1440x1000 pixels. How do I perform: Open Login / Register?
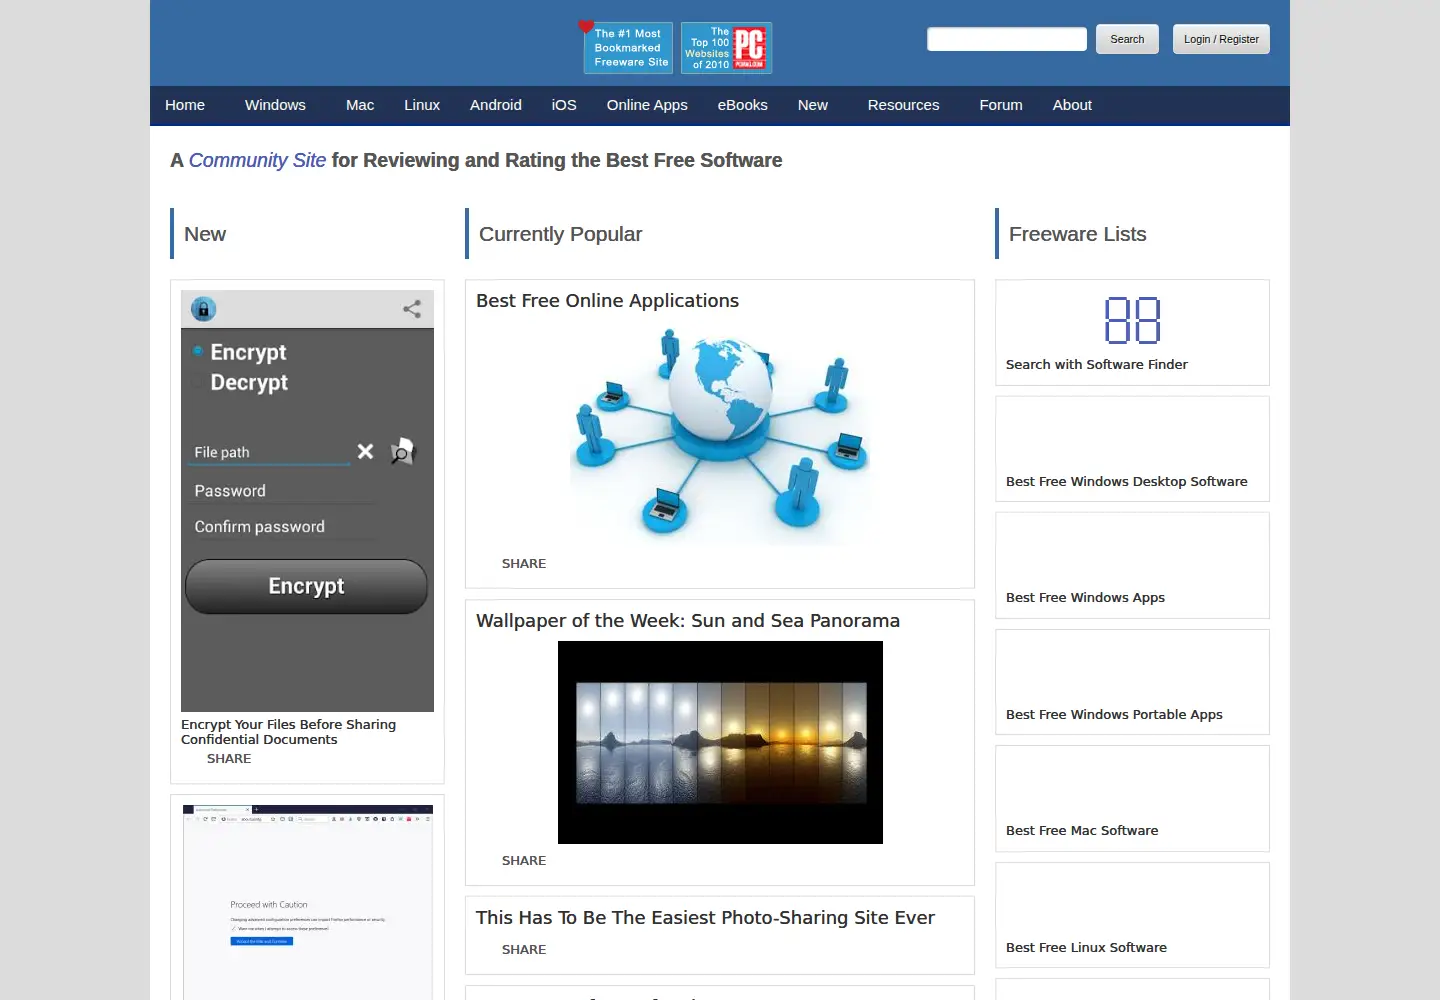pos(1221,39)
